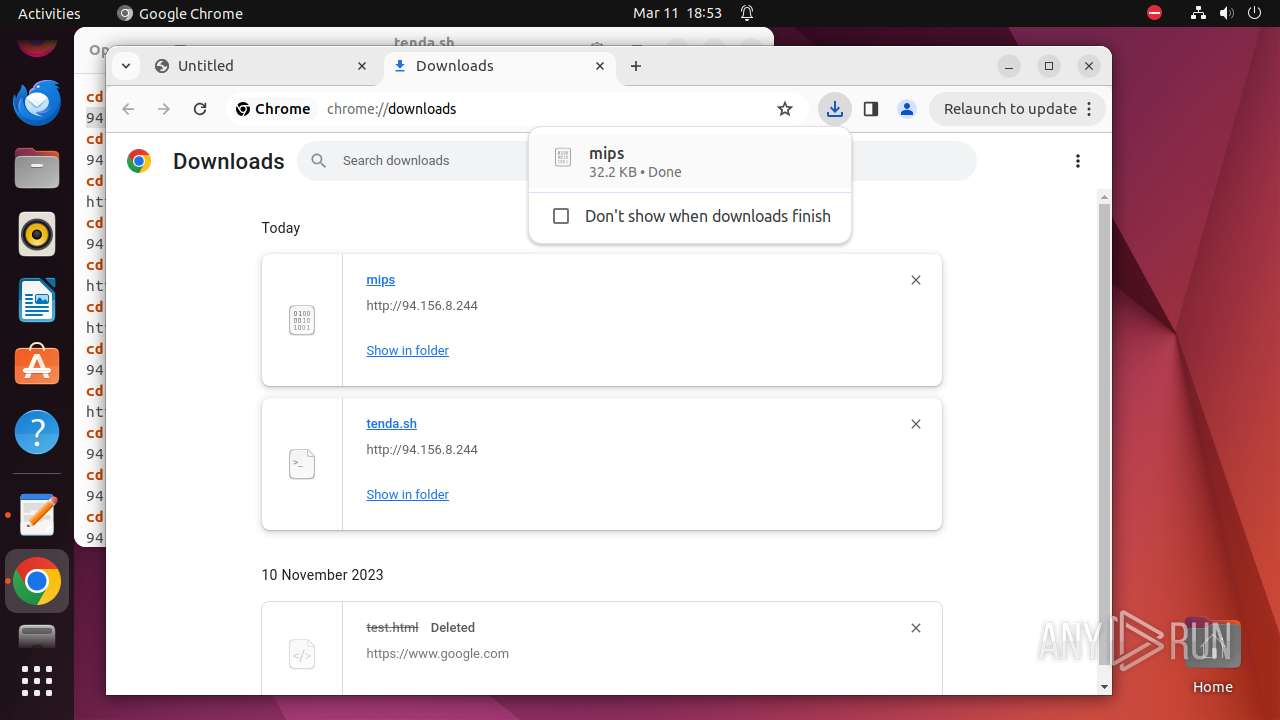
Task: Remove mips from the downloads list
Action: click(916, 280)
